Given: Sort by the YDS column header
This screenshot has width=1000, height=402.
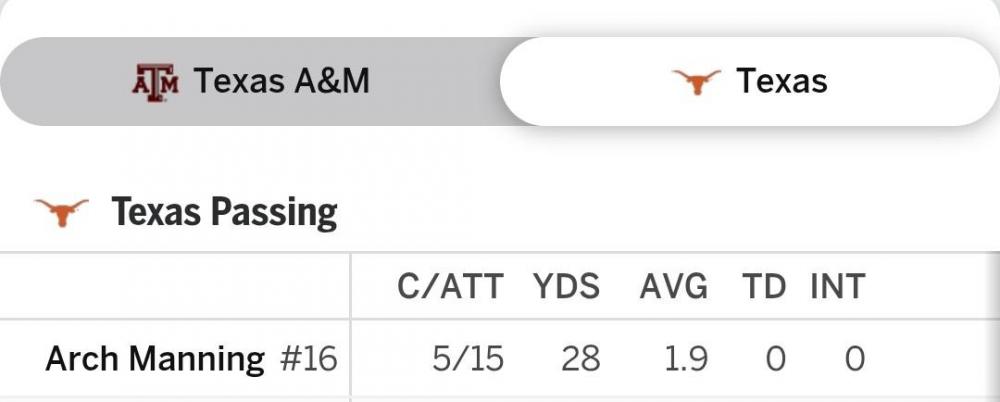Looking at the screenshot, I should 566,287.
